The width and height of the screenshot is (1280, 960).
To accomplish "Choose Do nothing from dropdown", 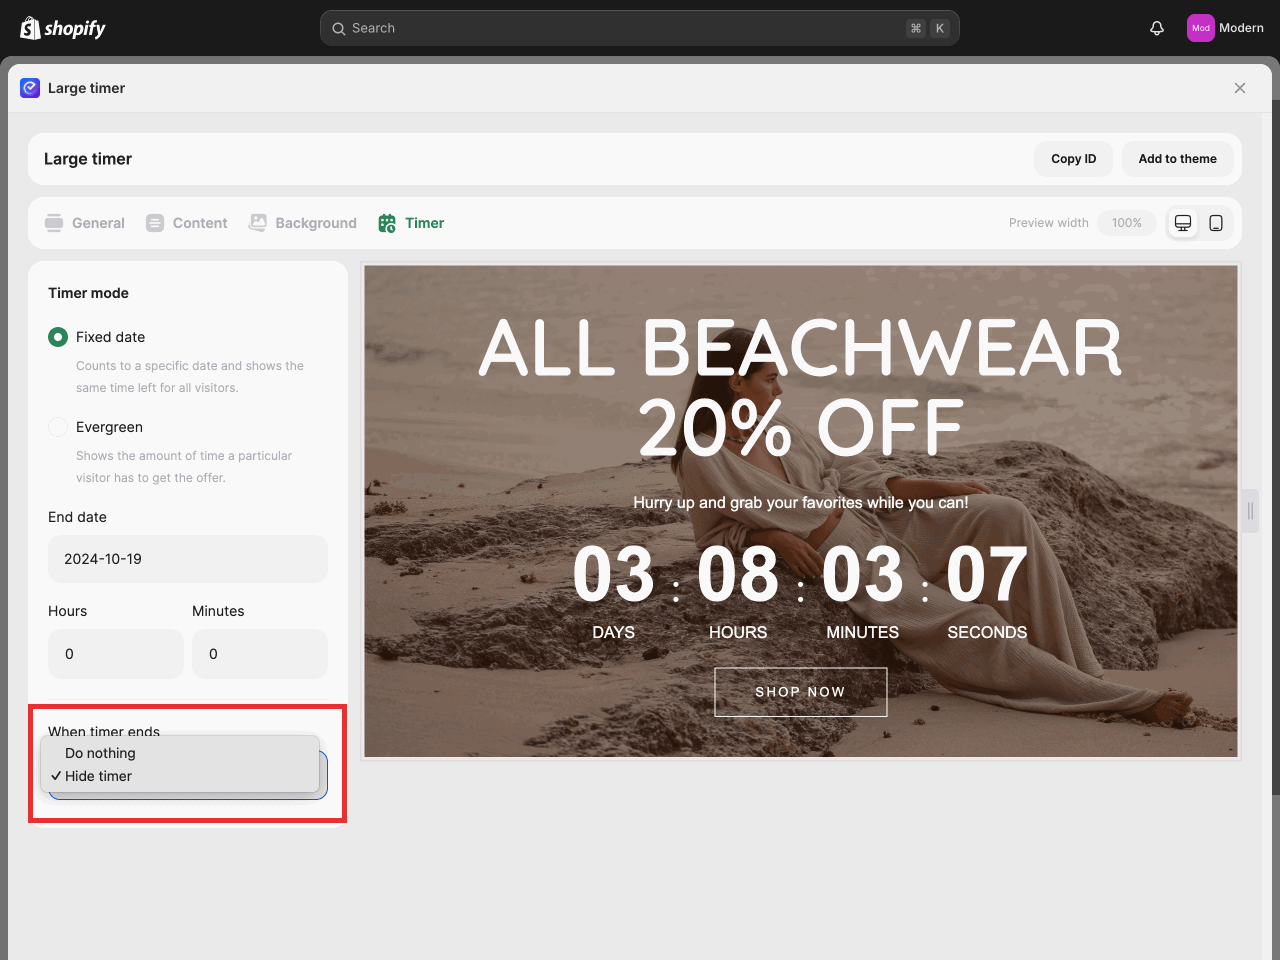I will [x=100, y=753].
